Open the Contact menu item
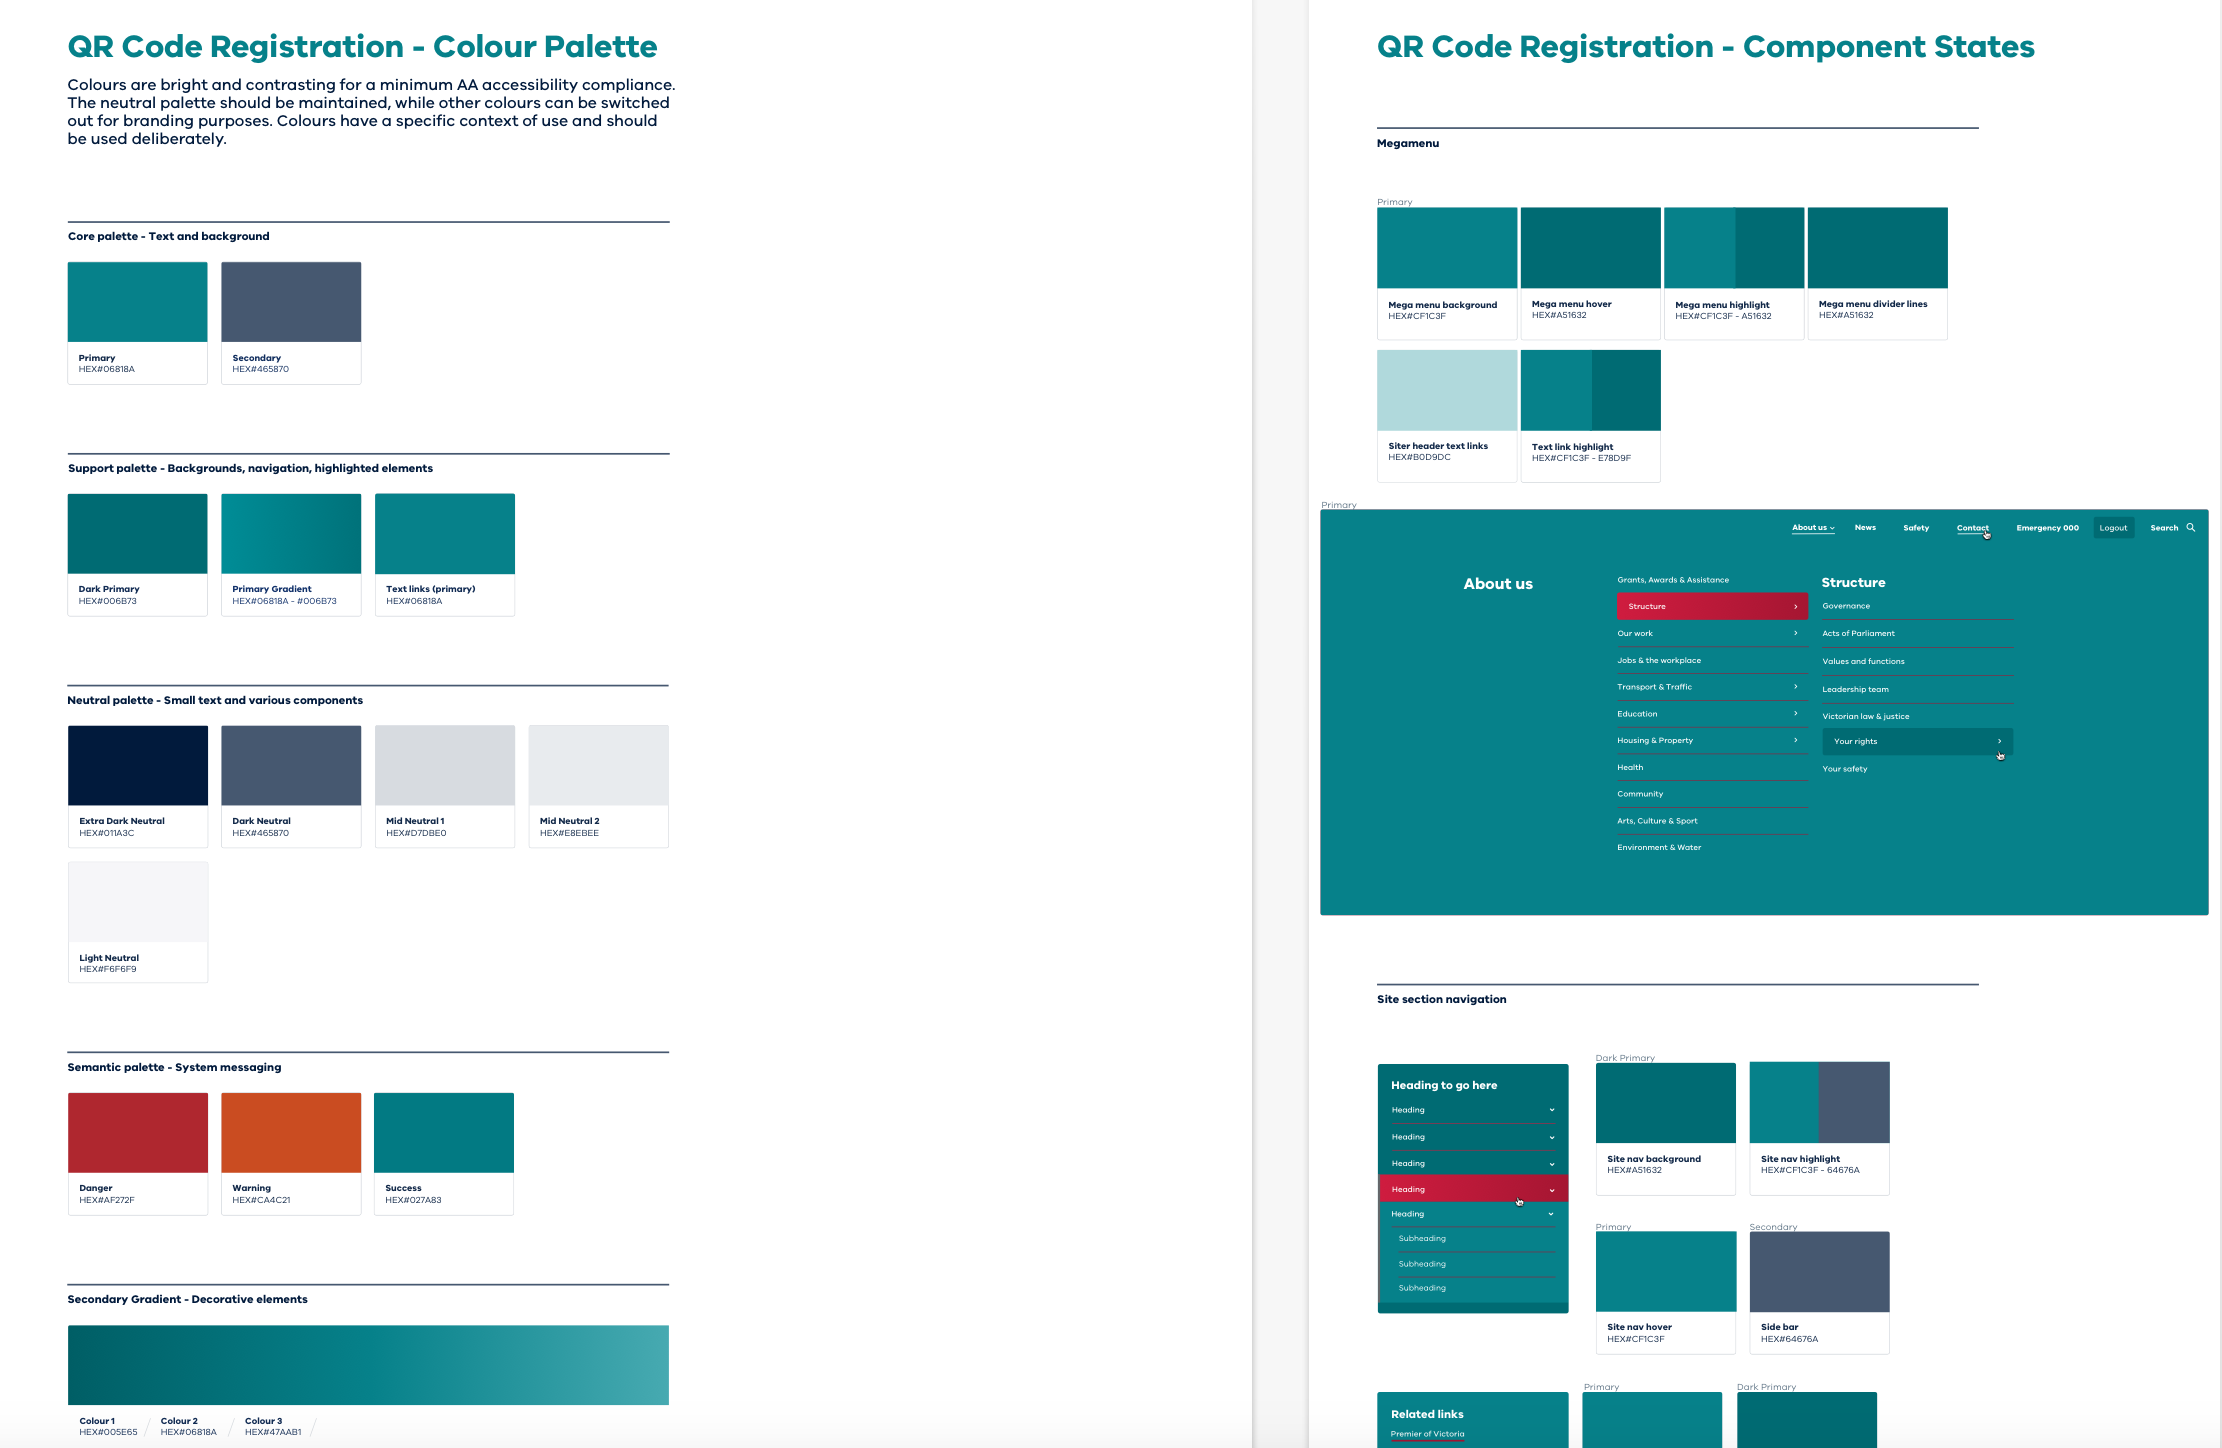Screen dimensions: 2222x1448 [1972, 528]
